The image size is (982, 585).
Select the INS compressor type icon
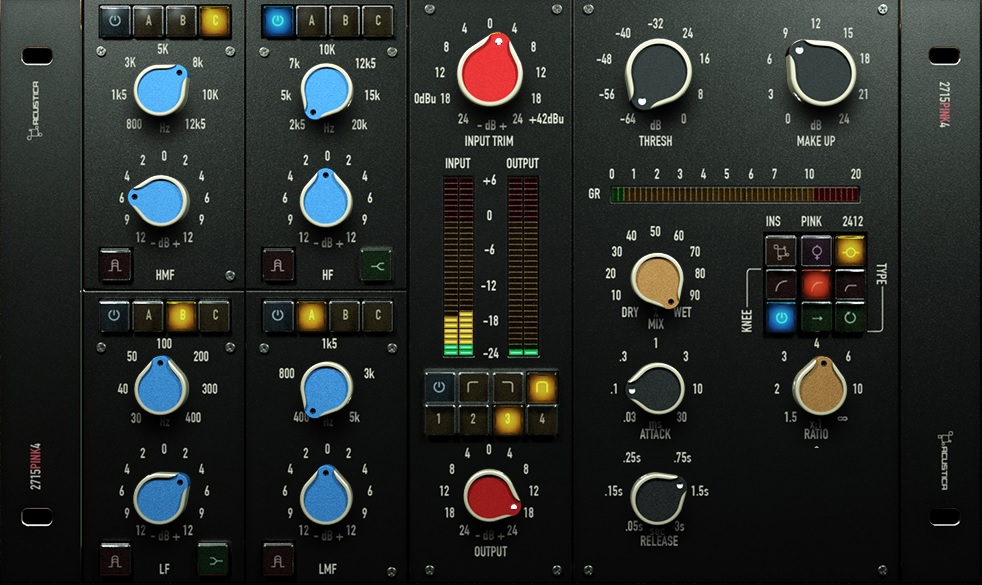[781, 251]
